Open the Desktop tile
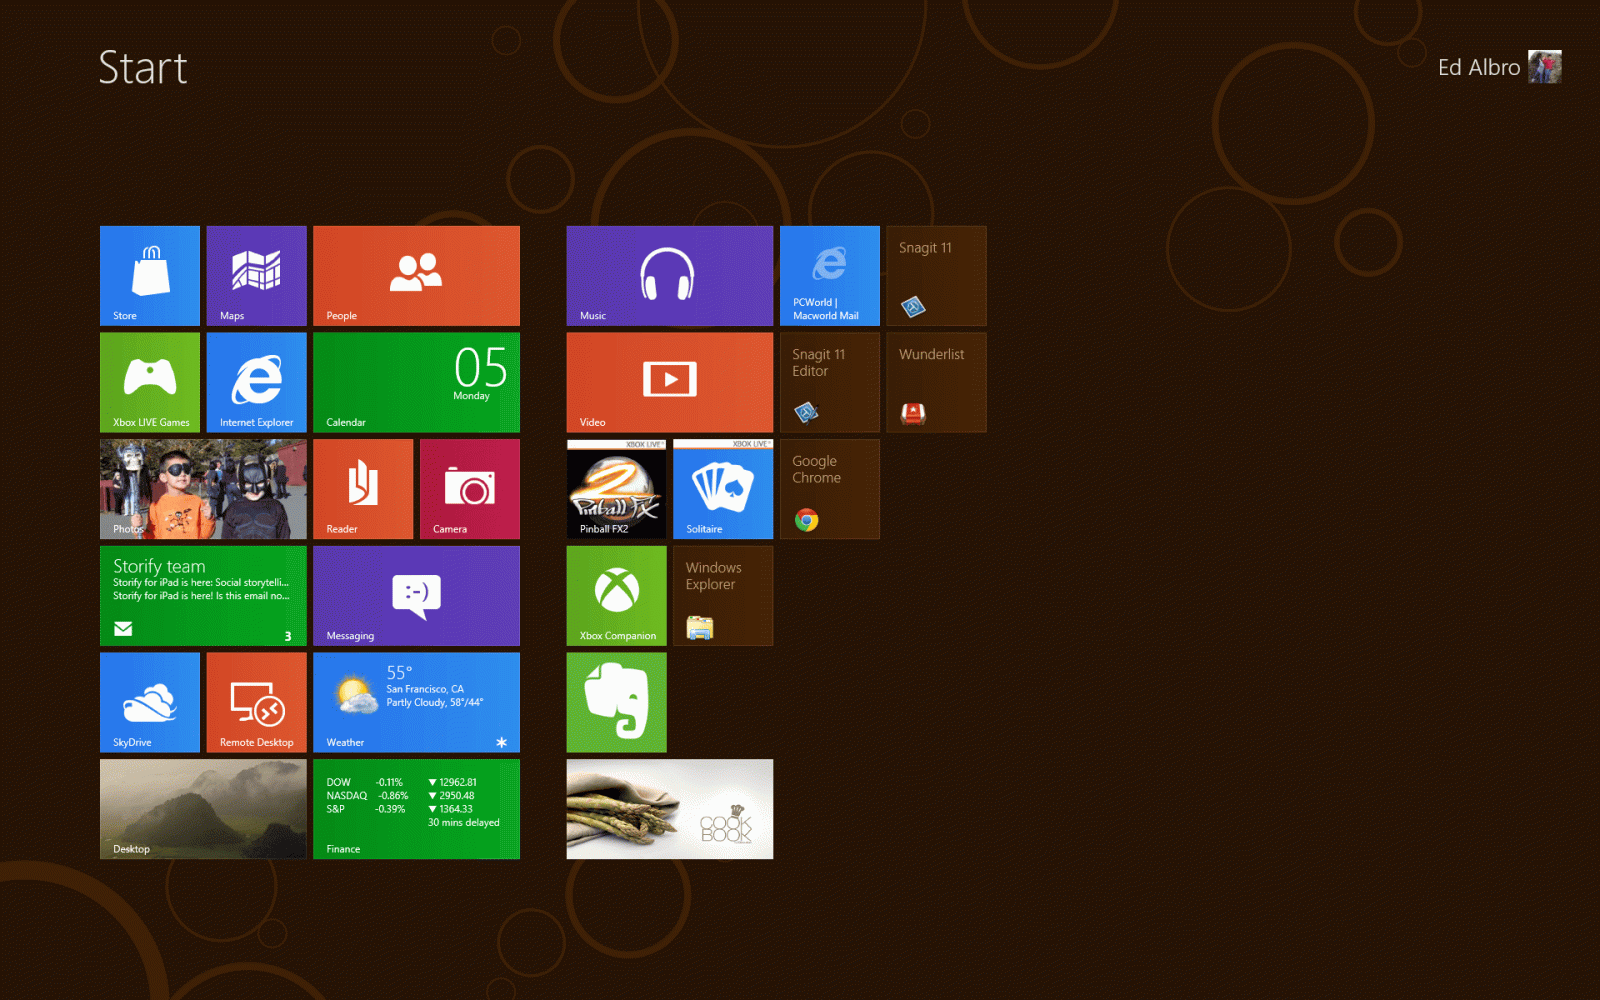This screenshot has height=1000, width=1600. [x=203, y=809]
